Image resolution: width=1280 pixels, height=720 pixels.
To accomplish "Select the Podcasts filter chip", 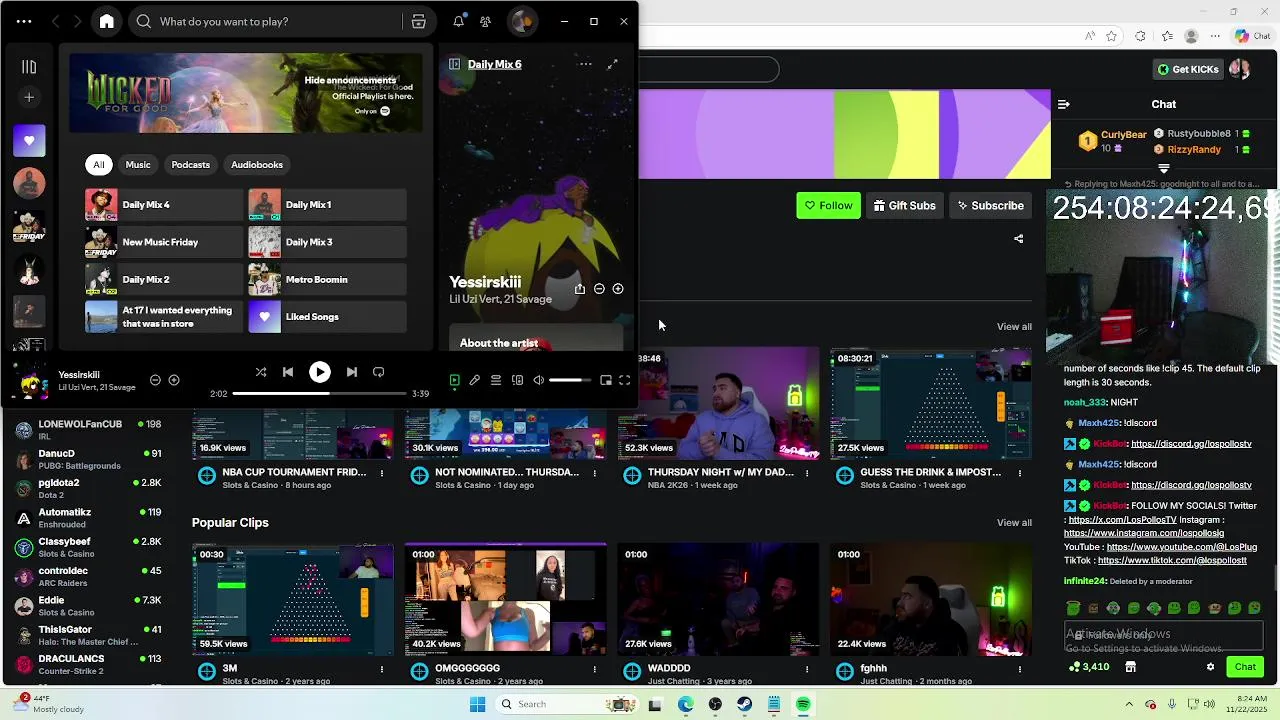I will point(190,165).
